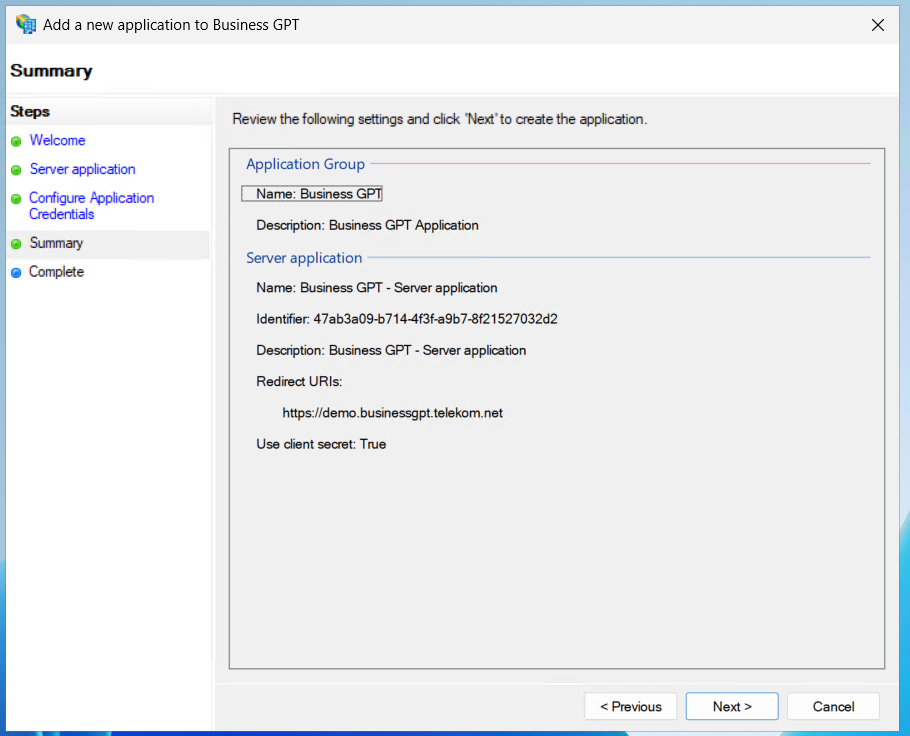
Task: Select the Complete step in sidebar
Action: (x=56, y=272)
